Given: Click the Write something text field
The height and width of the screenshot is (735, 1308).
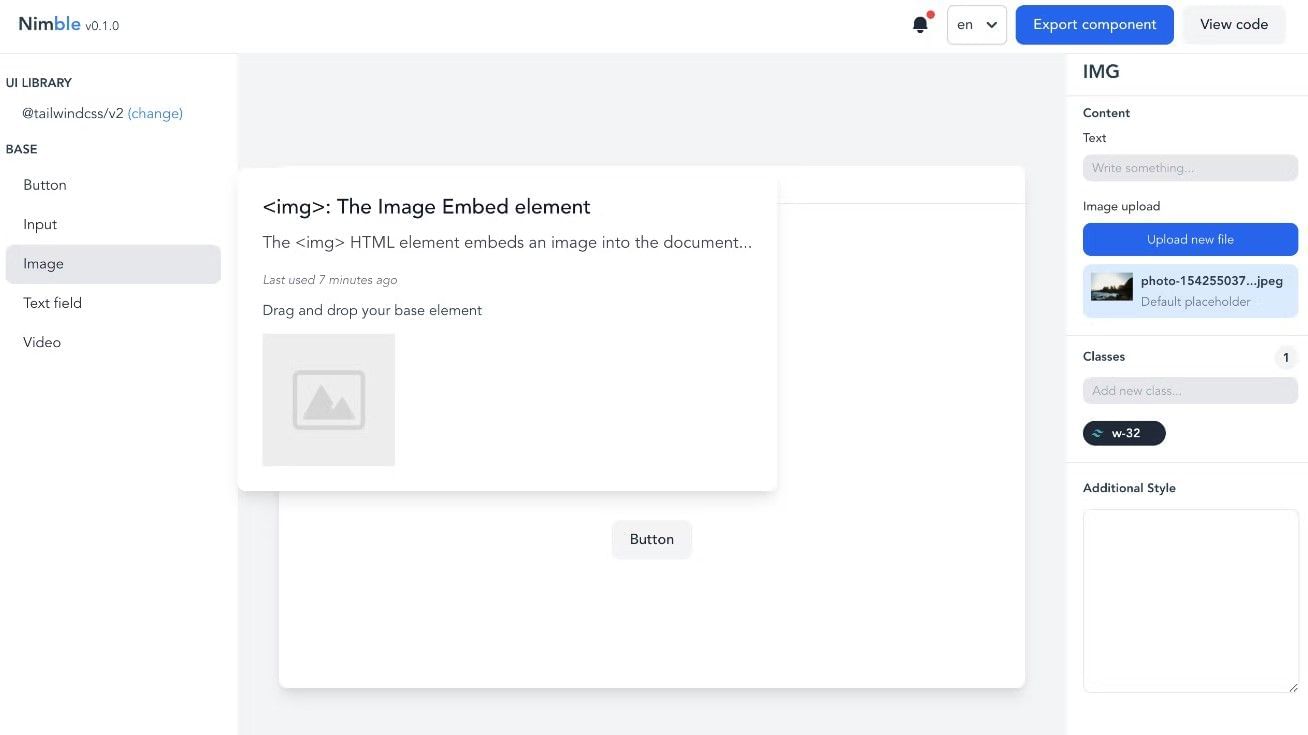Looking at the screenshot, I should click(1189, 167).
